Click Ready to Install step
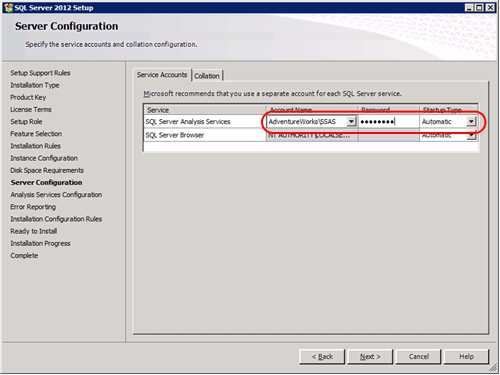This screenshot has width=500, height=375. 34,231
